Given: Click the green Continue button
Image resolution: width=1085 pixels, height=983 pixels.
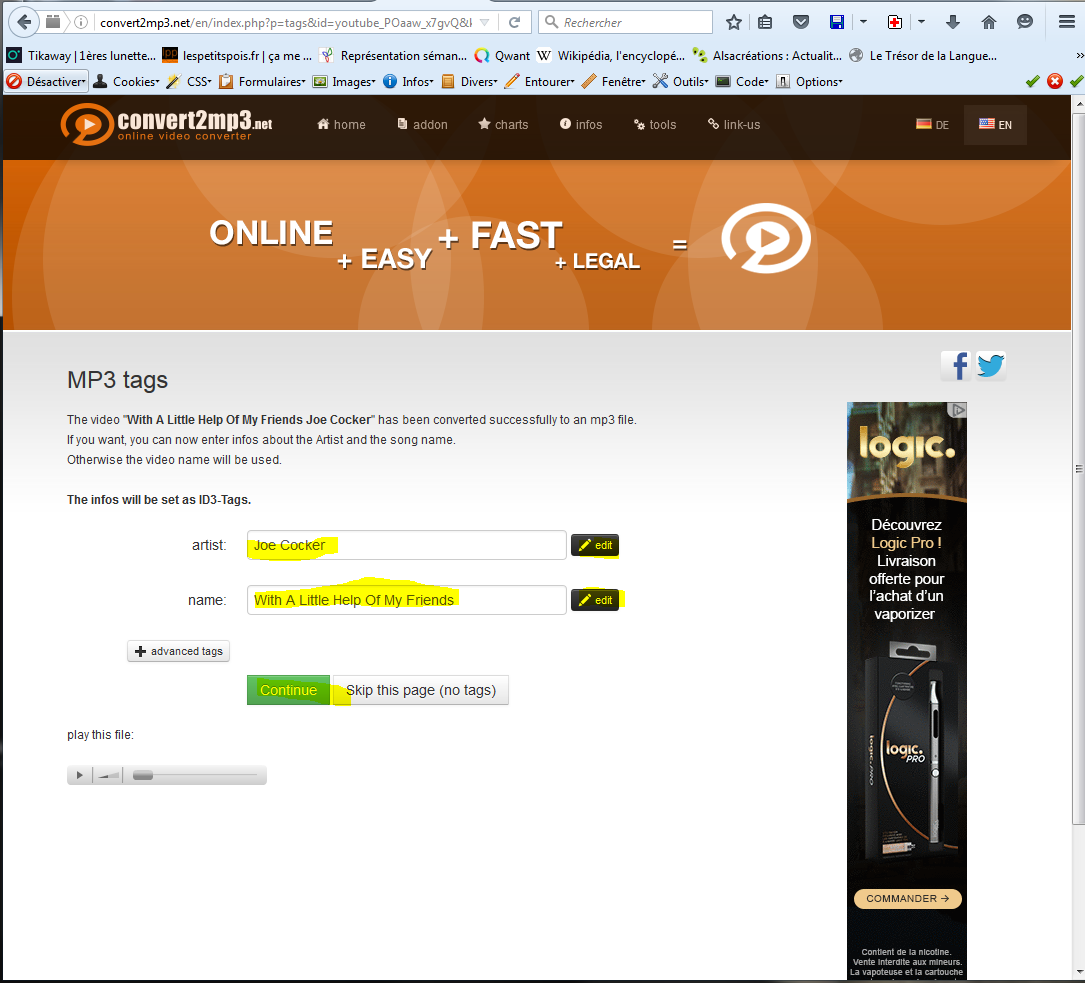Looking at the screenshot, I should tap(289, 690).
